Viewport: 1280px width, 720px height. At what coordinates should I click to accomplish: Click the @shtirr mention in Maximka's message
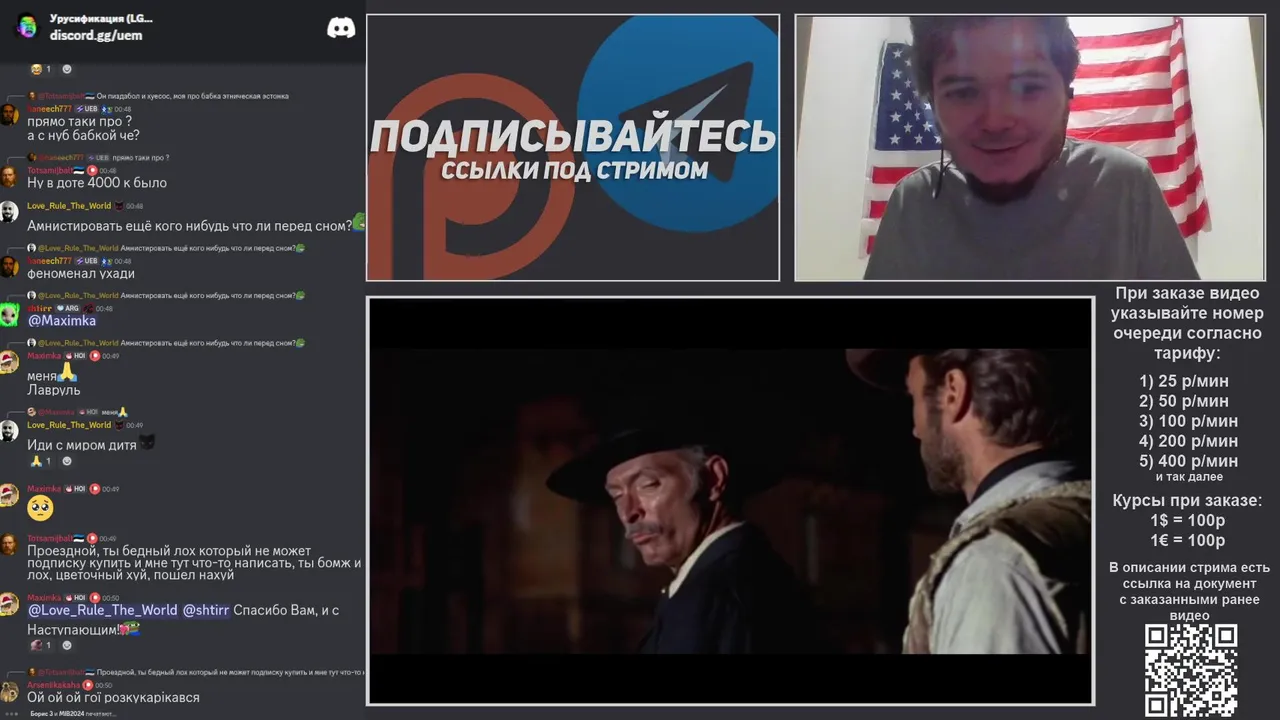click(x=205, y=610)
